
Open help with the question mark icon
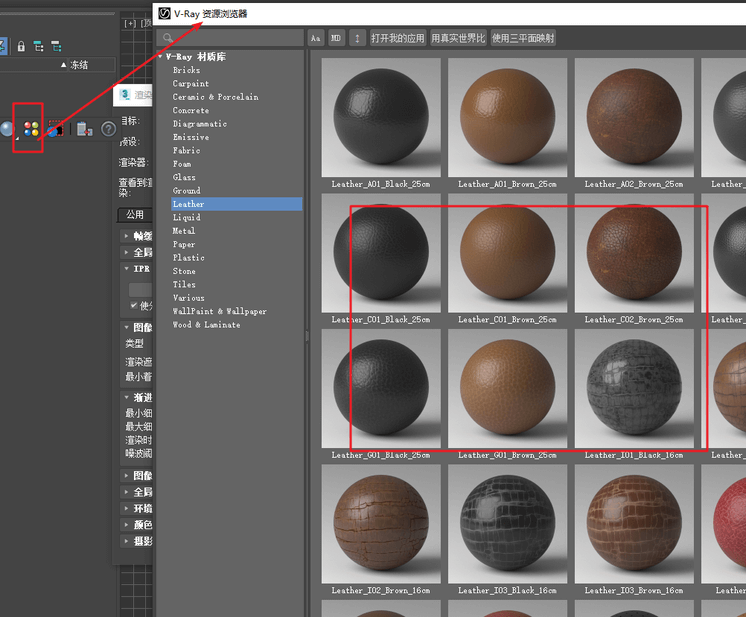[108, 128]
